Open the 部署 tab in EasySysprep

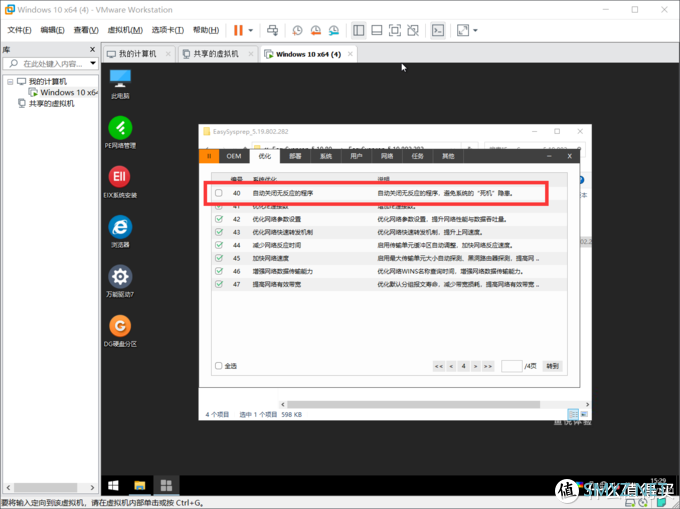coord(295,156)
